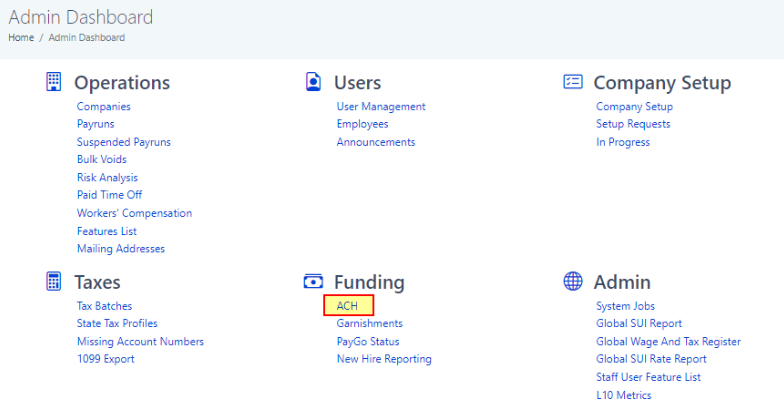Click the Users person icon

click(x=314, y=82)
